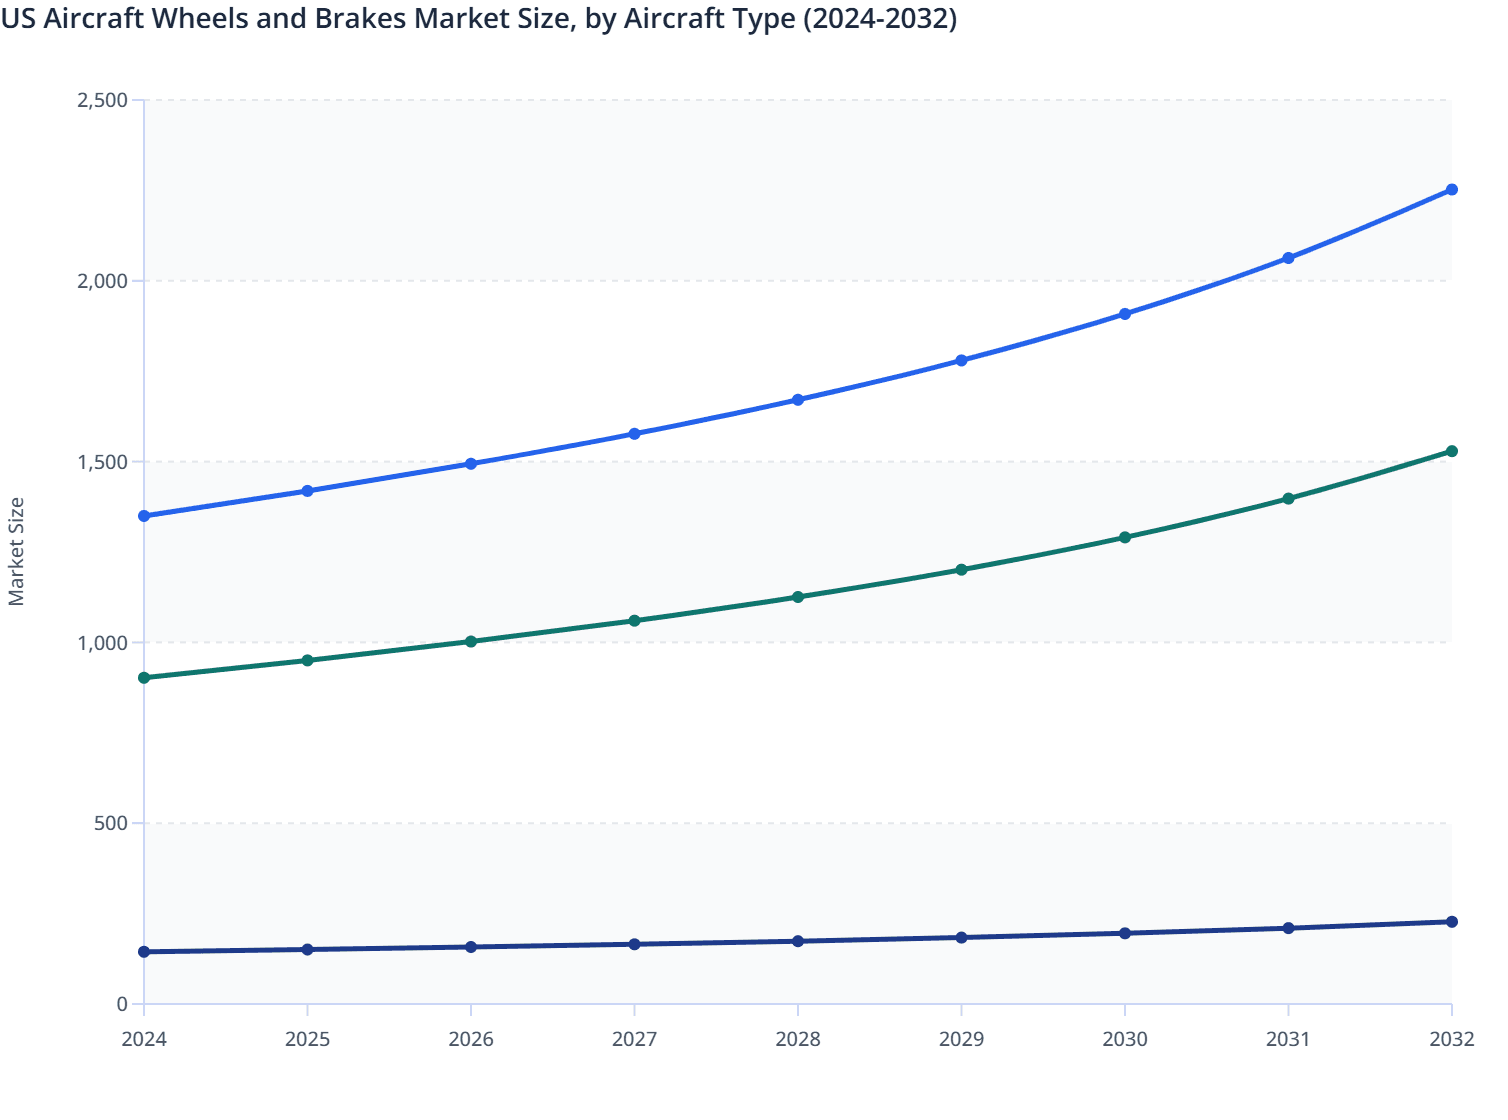Click the 2028 marker on green line

798,595
